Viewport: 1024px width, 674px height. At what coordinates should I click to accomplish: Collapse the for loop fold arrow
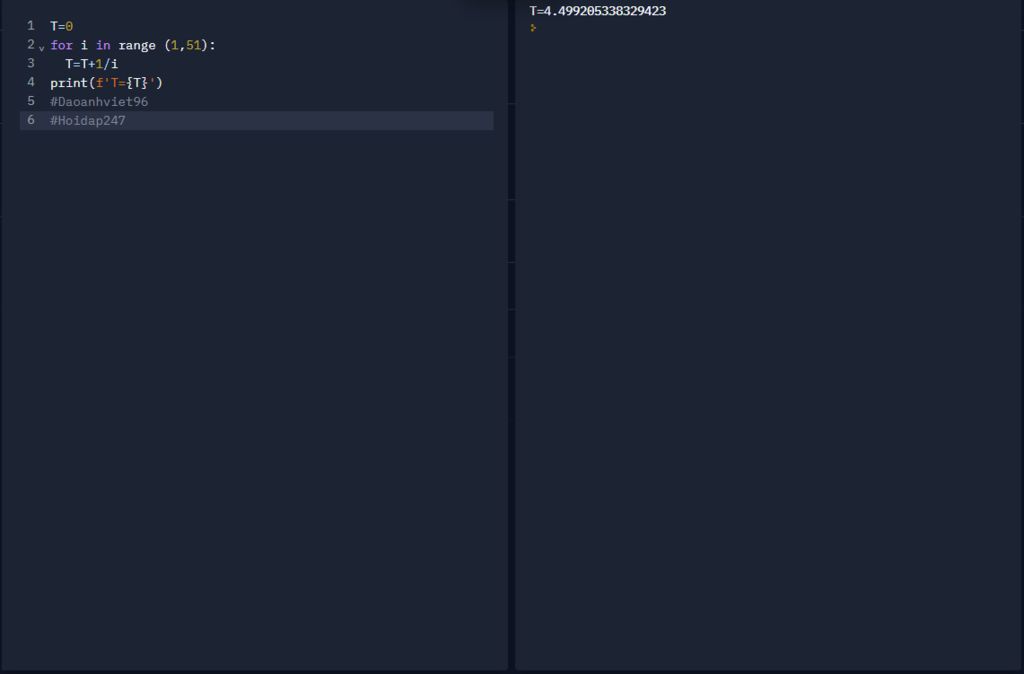[42, 48]
